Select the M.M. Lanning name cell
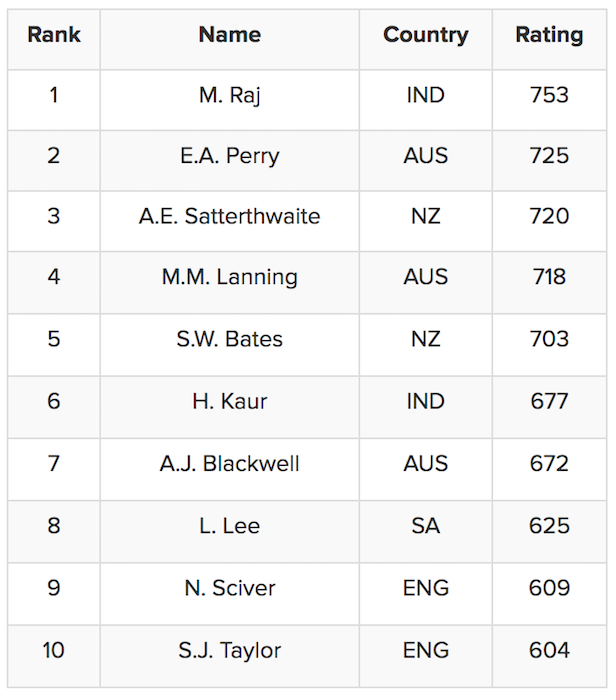 [230, 278]
